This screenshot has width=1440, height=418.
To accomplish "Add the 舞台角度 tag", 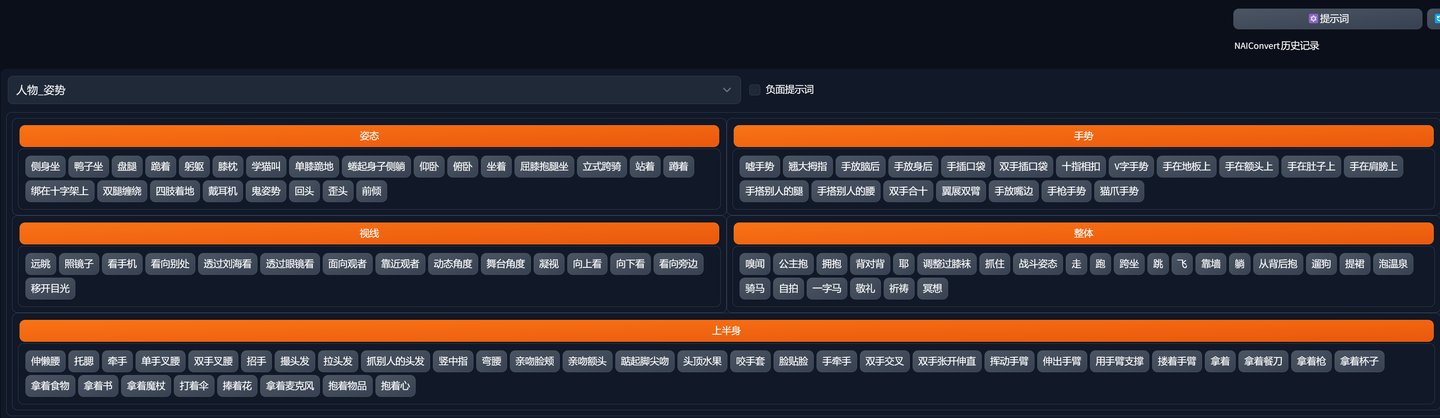I will 506,264.
